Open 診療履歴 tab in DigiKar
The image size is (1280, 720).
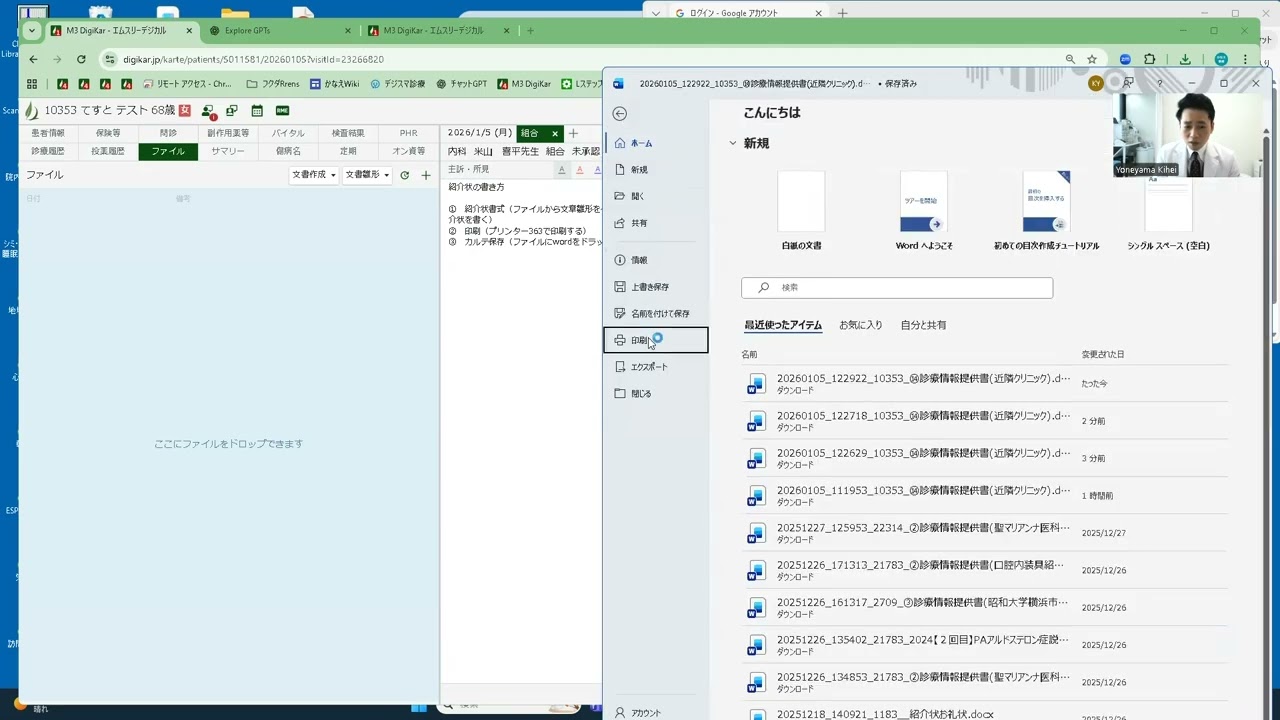tap(48, 151)
